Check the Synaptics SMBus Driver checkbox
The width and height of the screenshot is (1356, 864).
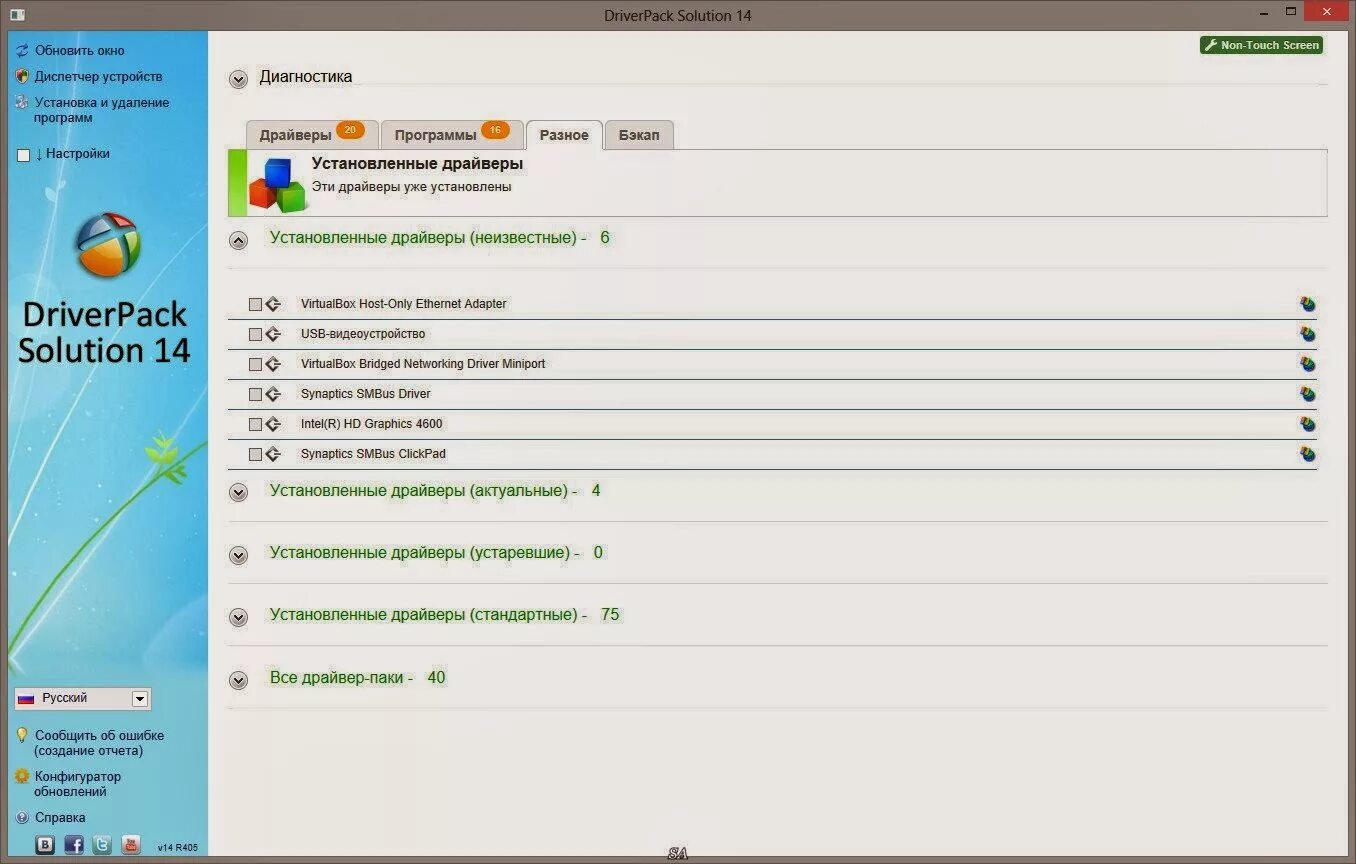255,394
